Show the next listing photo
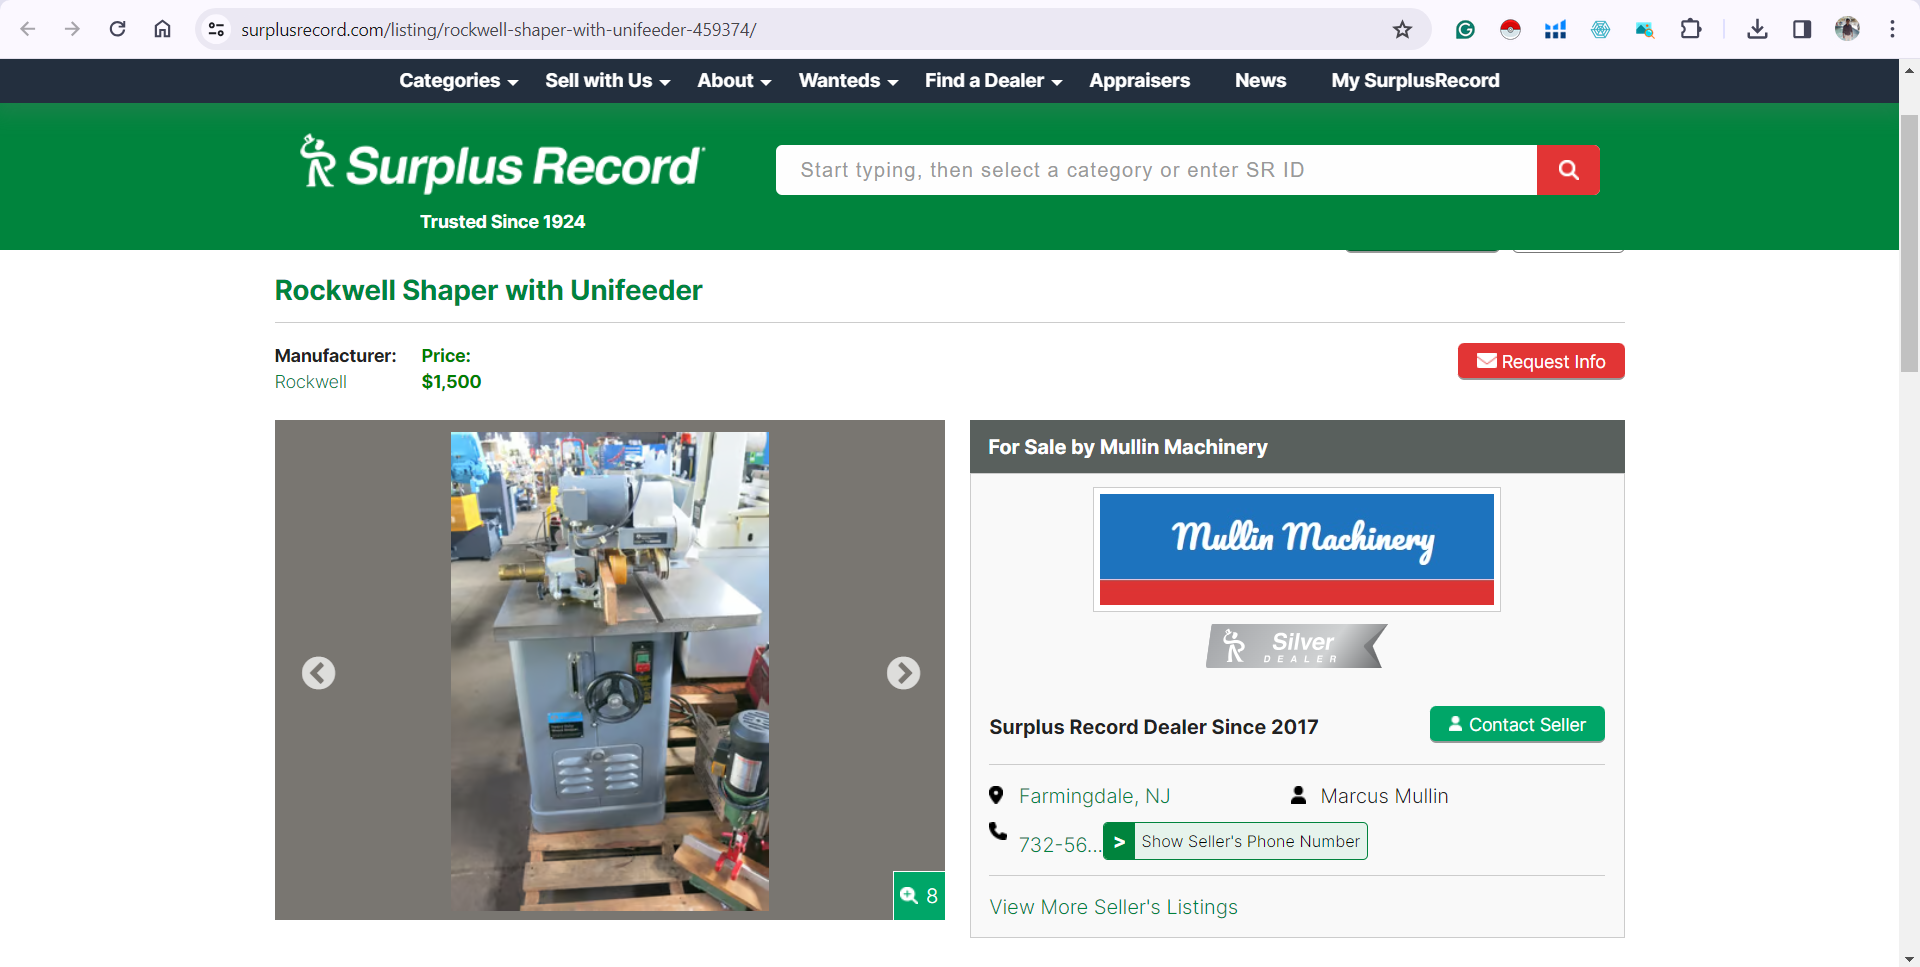The width and height of the screenshot is (1920, 967). coord(903,673)
